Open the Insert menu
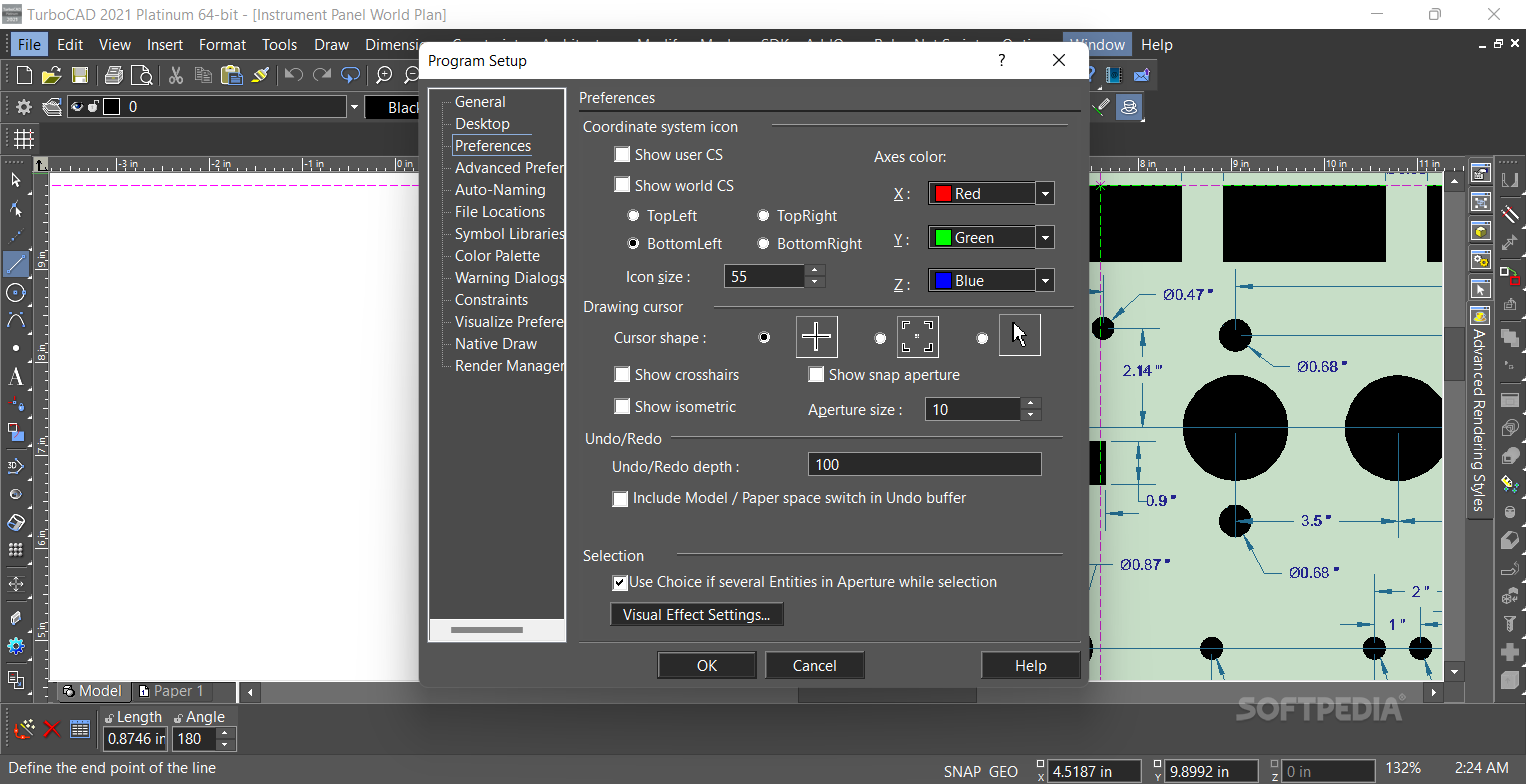The height and width of the screenshot is (784, 1526). [165, 45]
